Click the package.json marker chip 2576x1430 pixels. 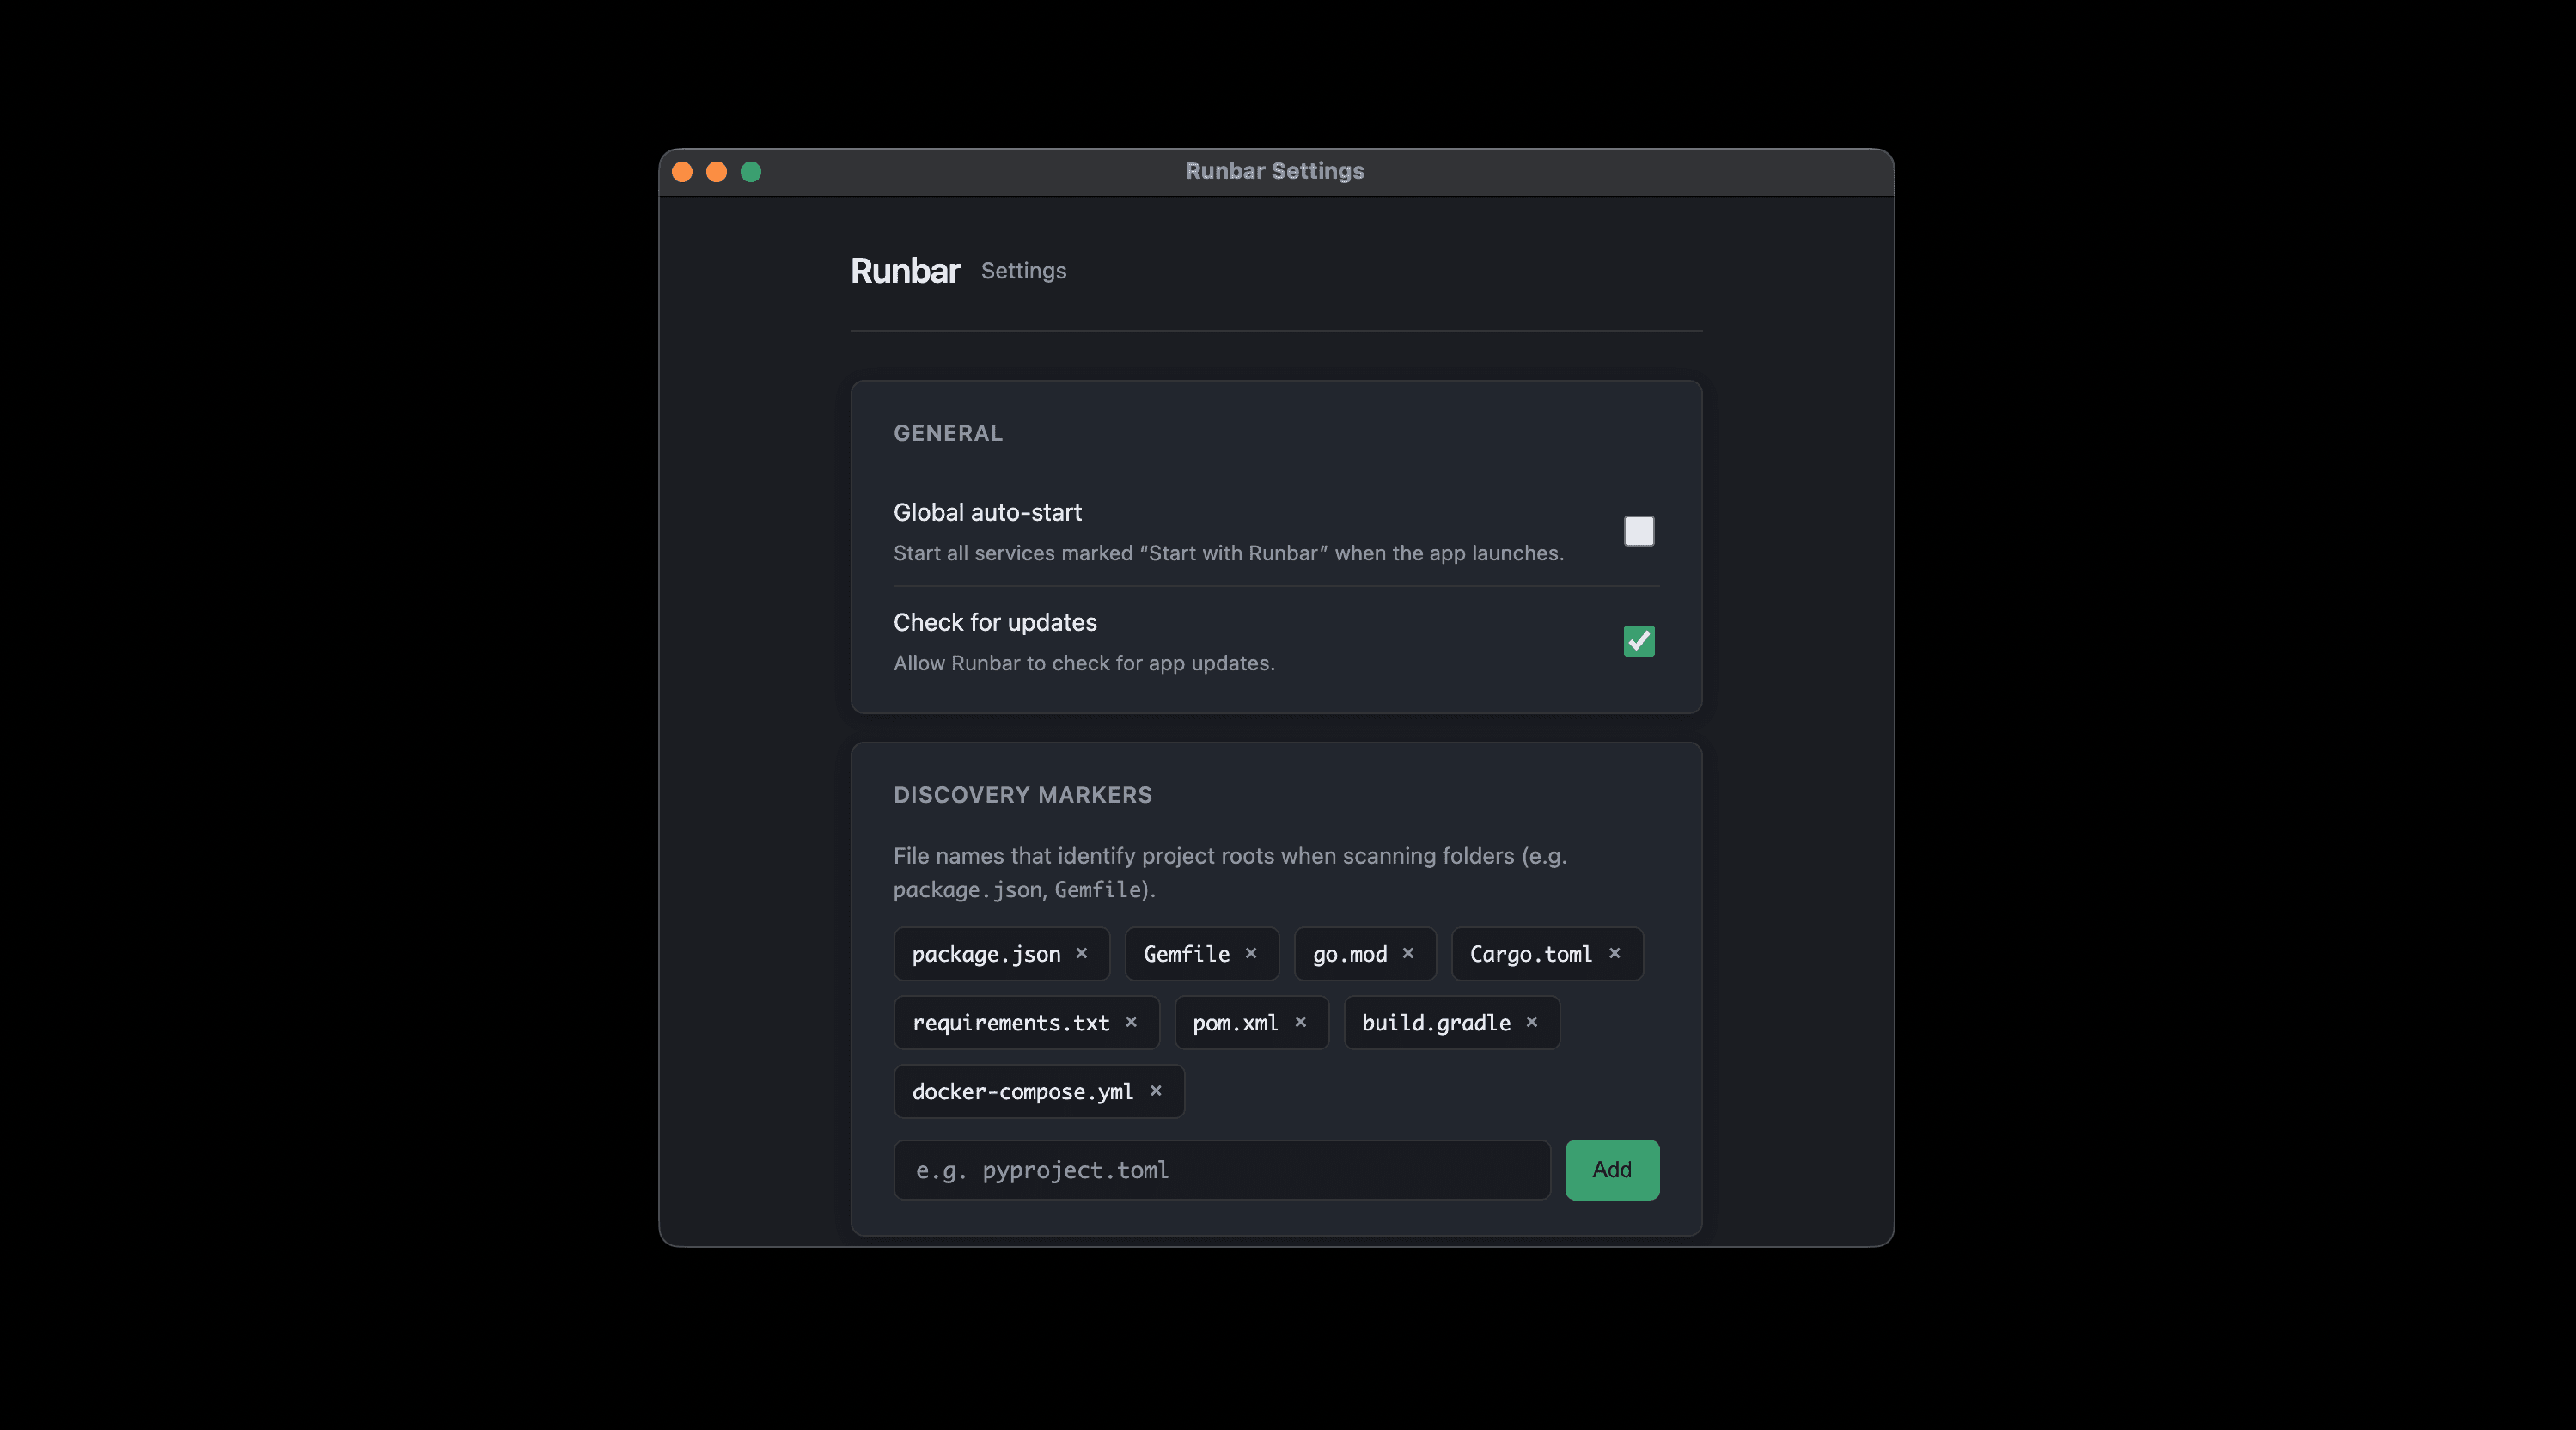pyautogui.click(x=985, y=954)
